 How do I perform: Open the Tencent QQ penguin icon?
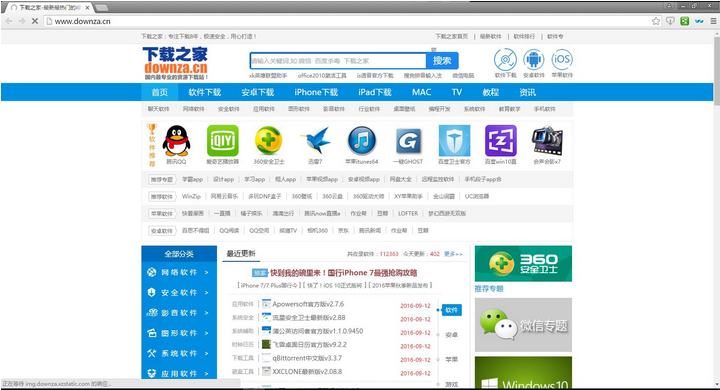tap(176, 141)
